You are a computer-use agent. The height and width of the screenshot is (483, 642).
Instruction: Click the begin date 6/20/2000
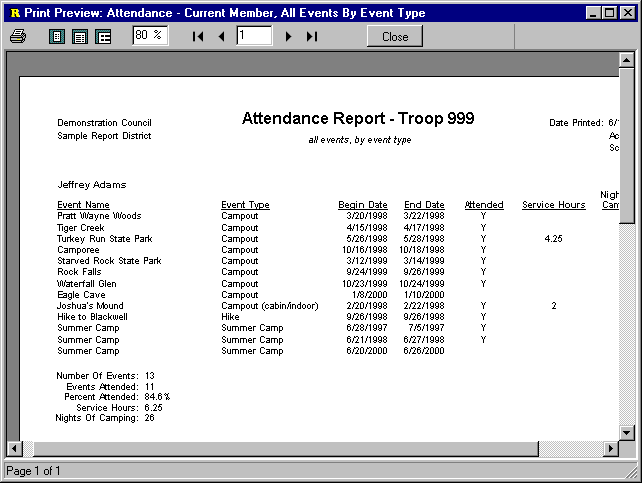(x=367, y=351)
